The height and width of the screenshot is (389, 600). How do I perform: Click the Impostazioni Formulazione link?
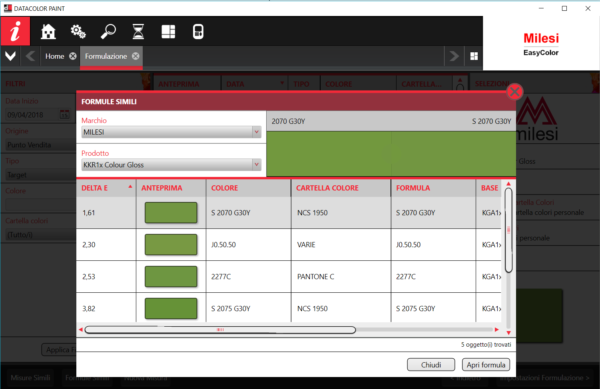544,378
